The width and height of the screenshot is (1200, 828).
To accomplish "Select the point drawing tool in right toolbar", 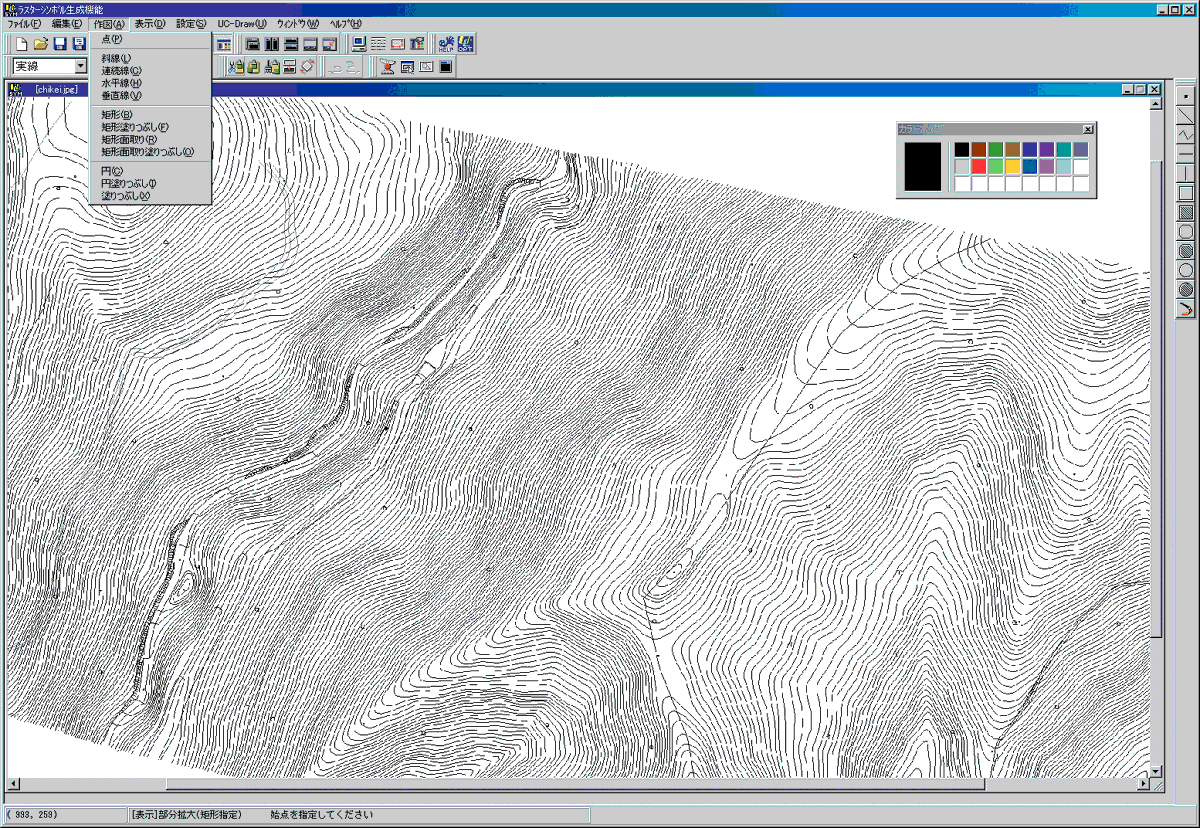I will point(1186,96).
